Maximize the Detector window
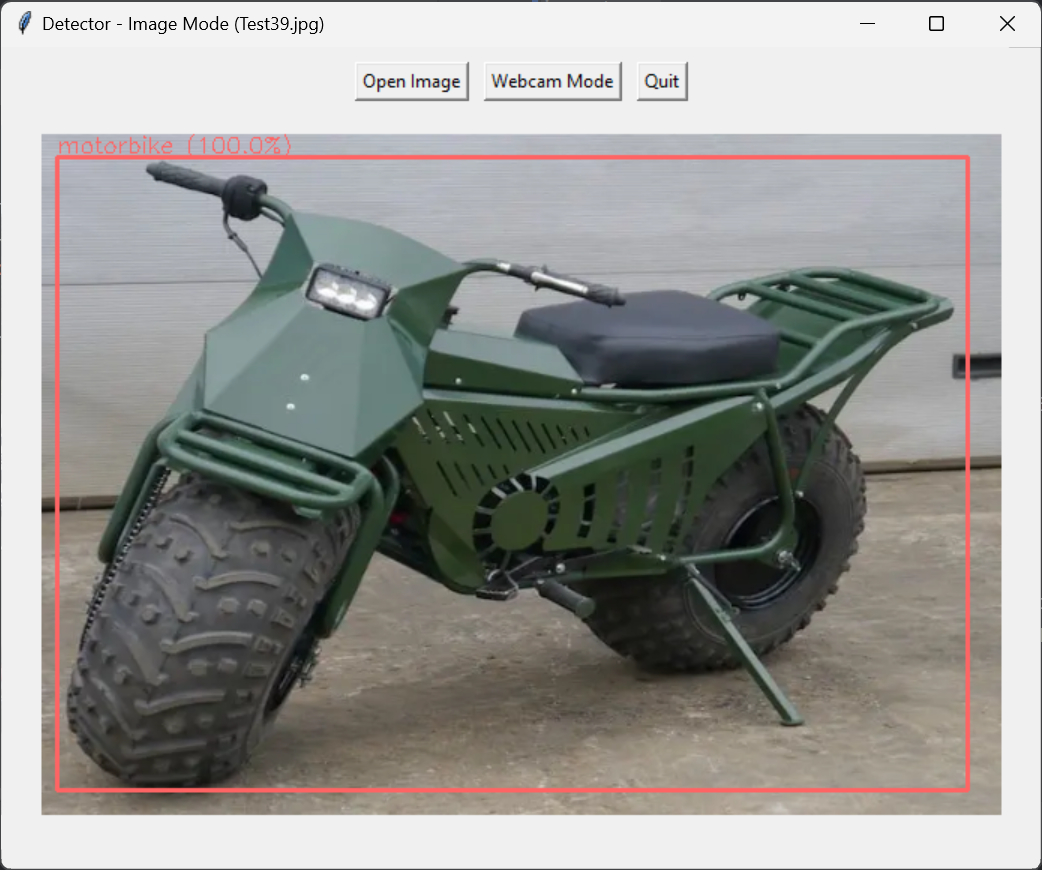This screenshot has width=1042, height=870. click(x=936, y=24)
